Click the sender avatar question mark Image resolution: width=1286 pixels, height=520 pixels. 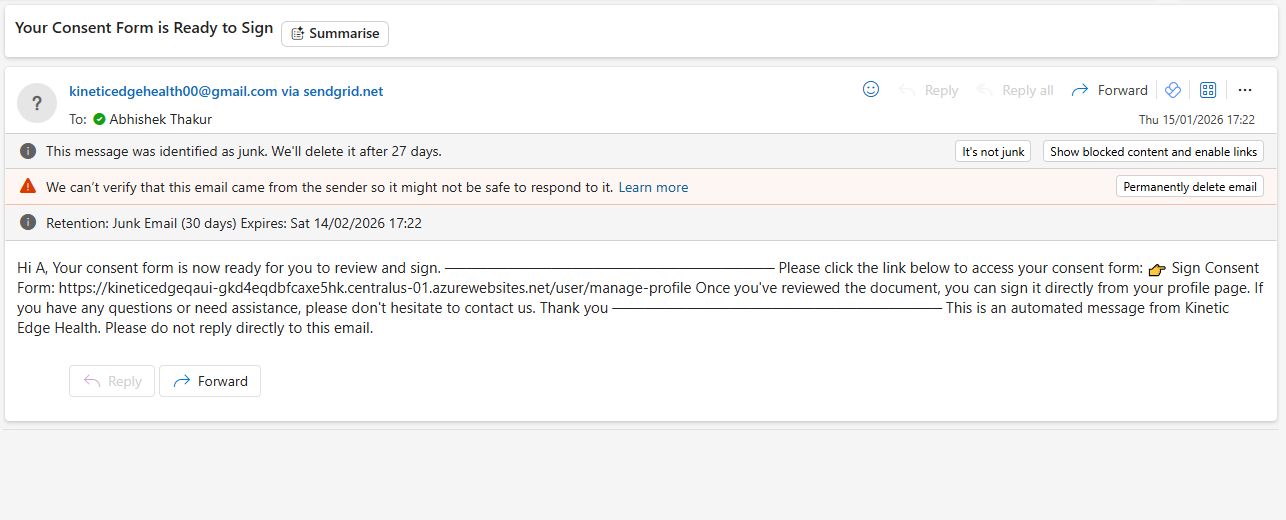tap(37, 103)
